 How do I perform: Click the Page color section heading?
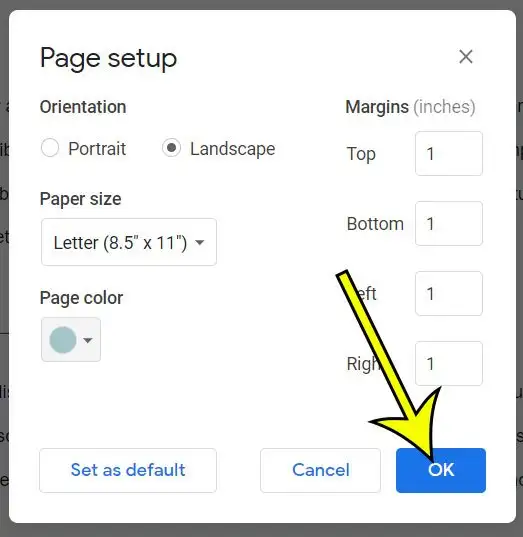point(82,298)
